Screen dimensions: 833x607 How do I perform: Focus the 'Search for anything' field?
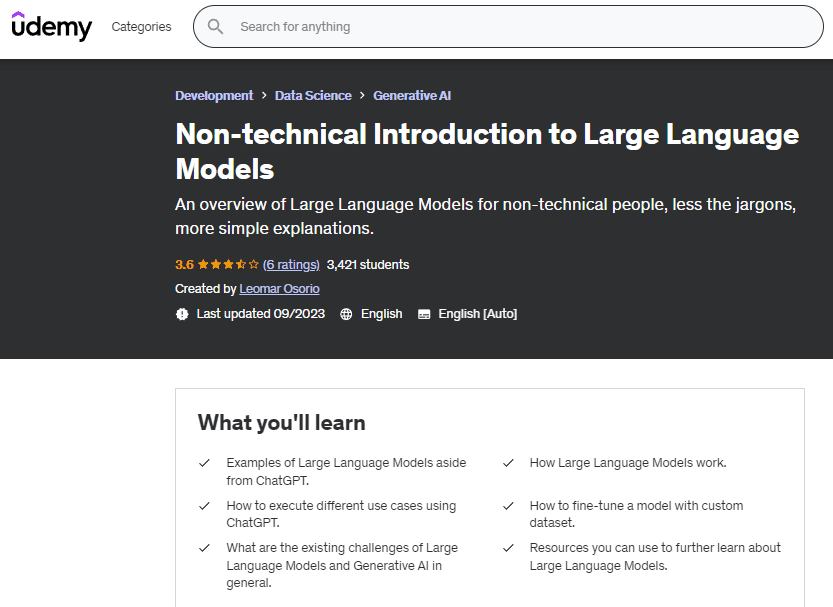click(x=520, y=27)
